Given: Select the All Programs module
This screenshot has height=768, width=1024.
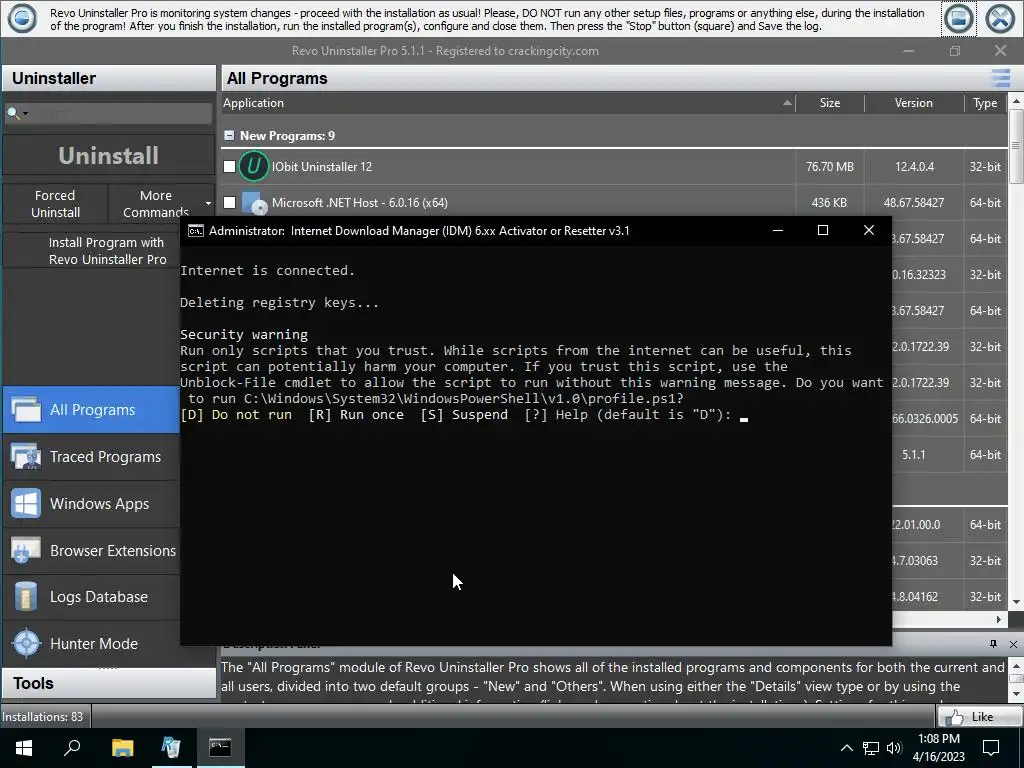Looking at the screenshot, I should (x=91, y=409).
